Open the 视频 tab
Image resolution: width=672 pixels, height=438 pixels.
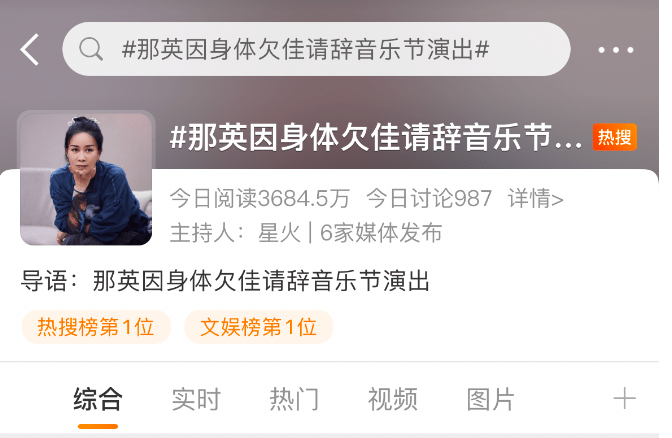(393, 399)
